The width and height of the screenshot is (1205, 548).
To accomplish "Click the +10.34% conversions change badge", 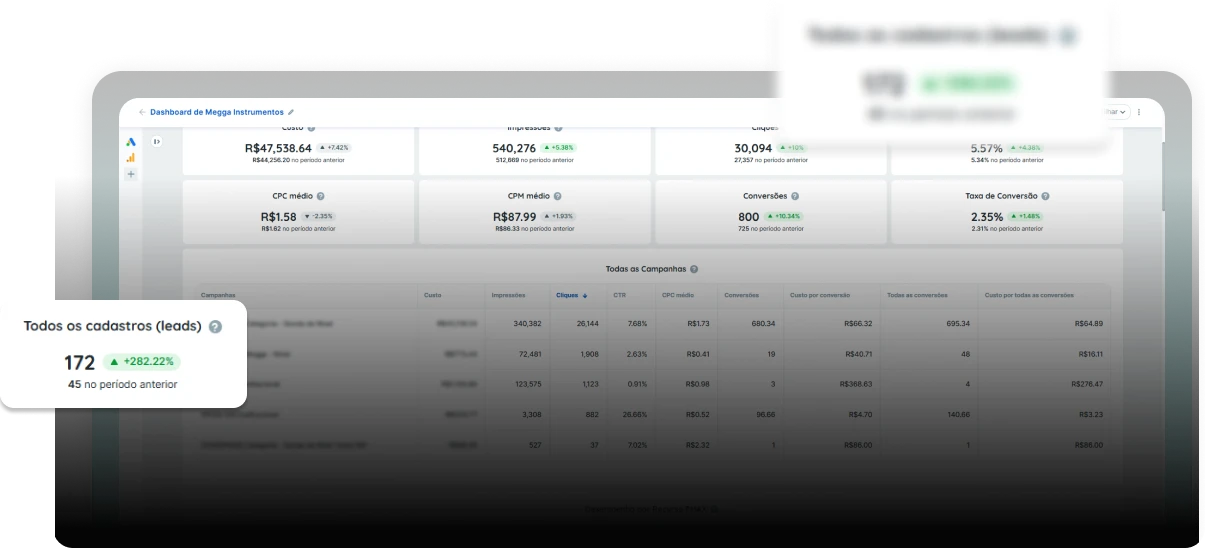I will click(x=785, y=217).
